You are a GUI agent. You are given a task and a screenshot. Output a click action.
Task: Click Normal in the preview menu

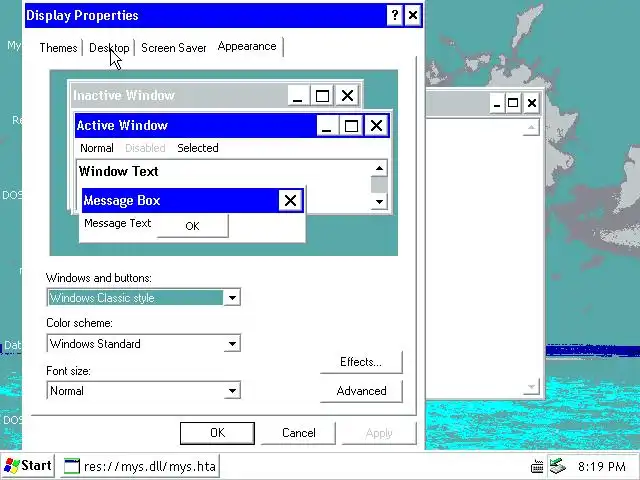97,148
